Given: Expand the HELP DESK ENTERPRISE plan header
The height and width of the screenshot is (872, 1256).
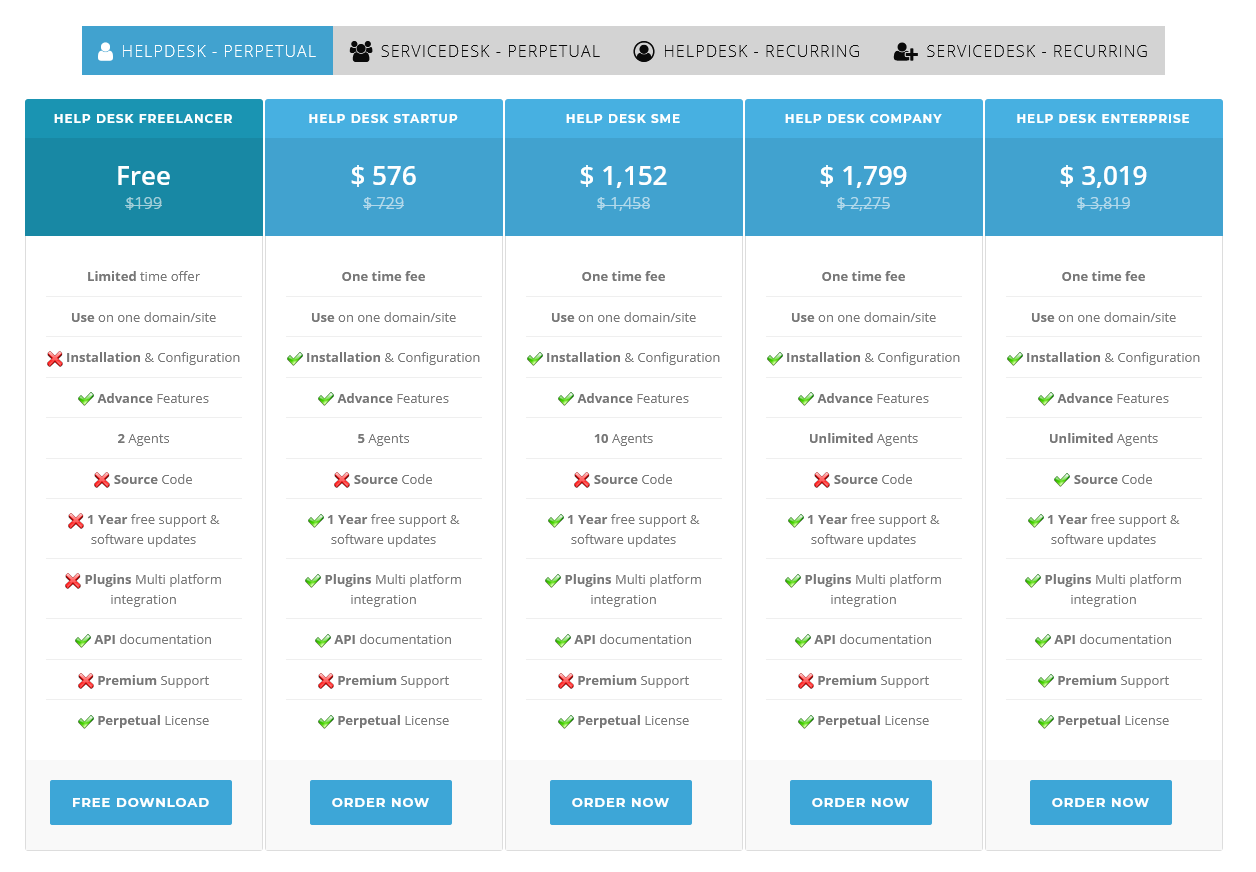Looking at the screenshot, I should click(1103, 118).
